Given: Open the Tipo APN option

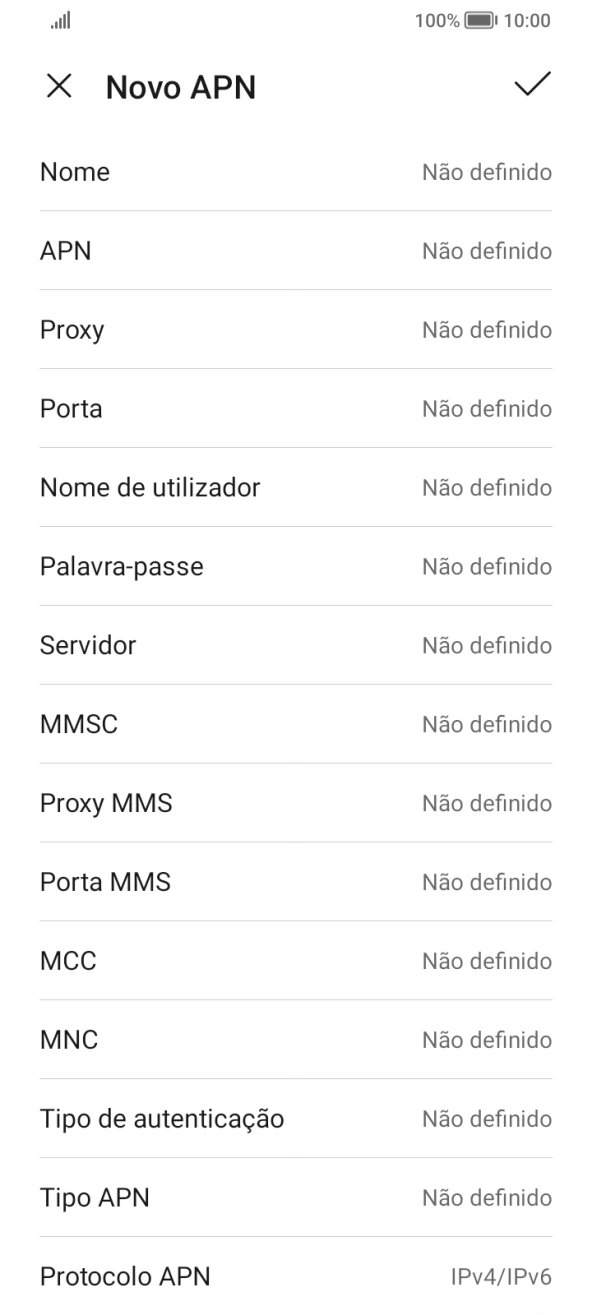Looking at the screenshot, I should (x=296, y=1198).
